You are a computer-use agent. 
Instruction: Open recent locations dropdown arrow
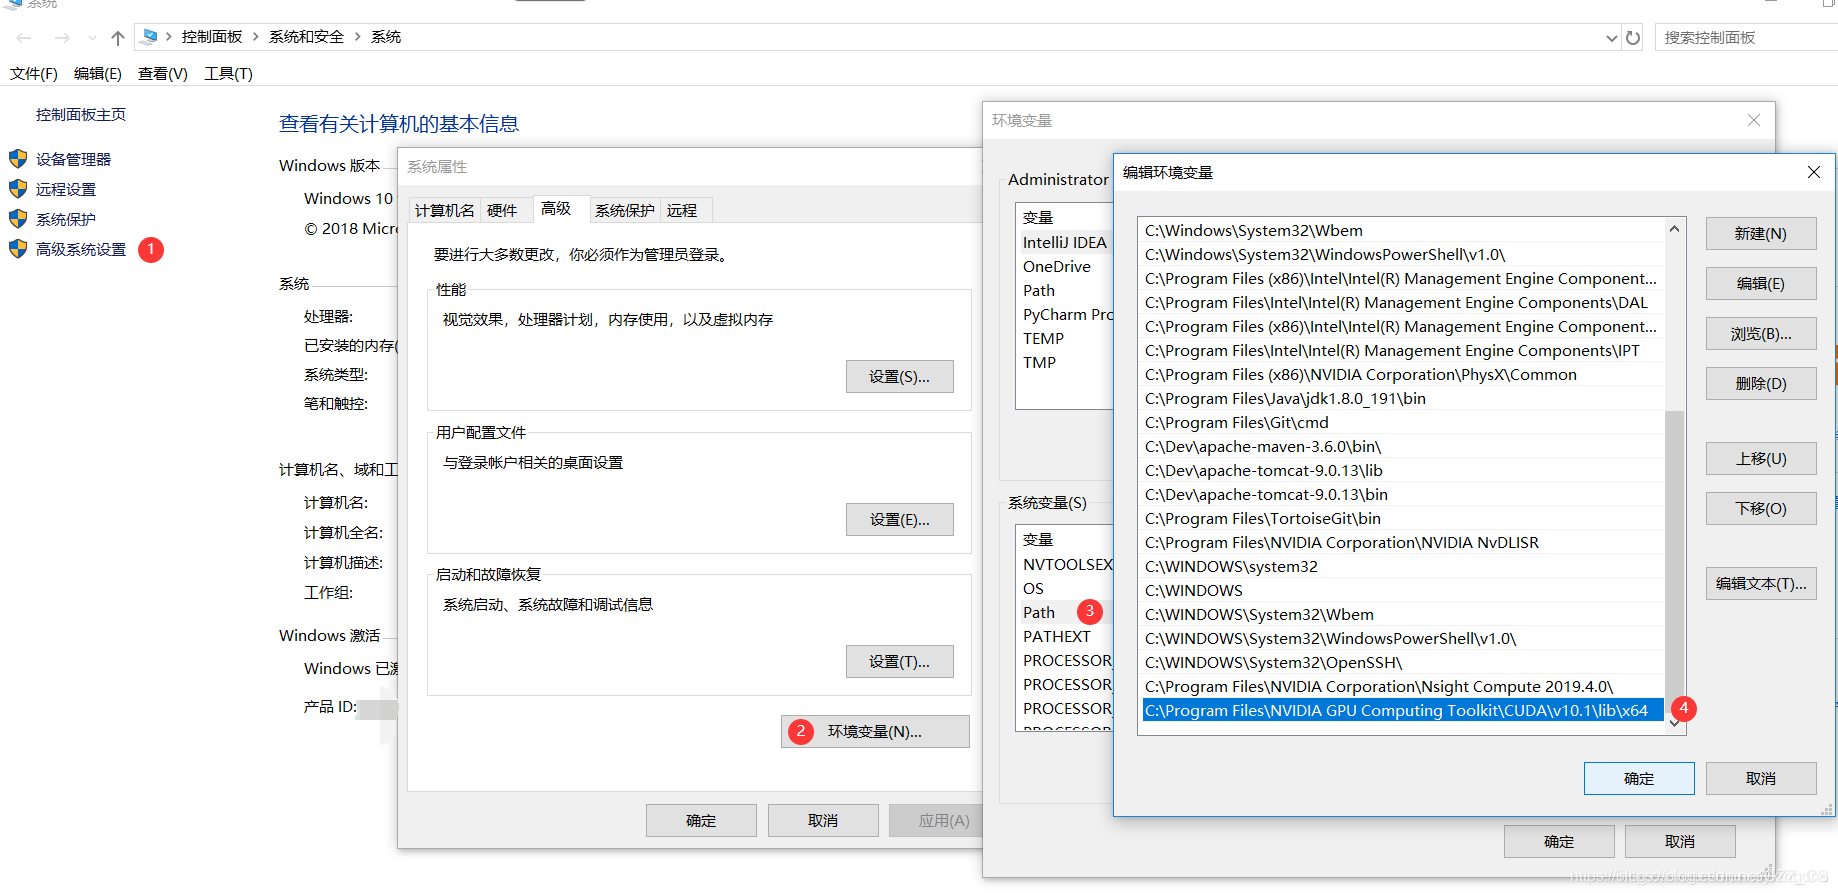pyautogui.click(x=92, y=38)
